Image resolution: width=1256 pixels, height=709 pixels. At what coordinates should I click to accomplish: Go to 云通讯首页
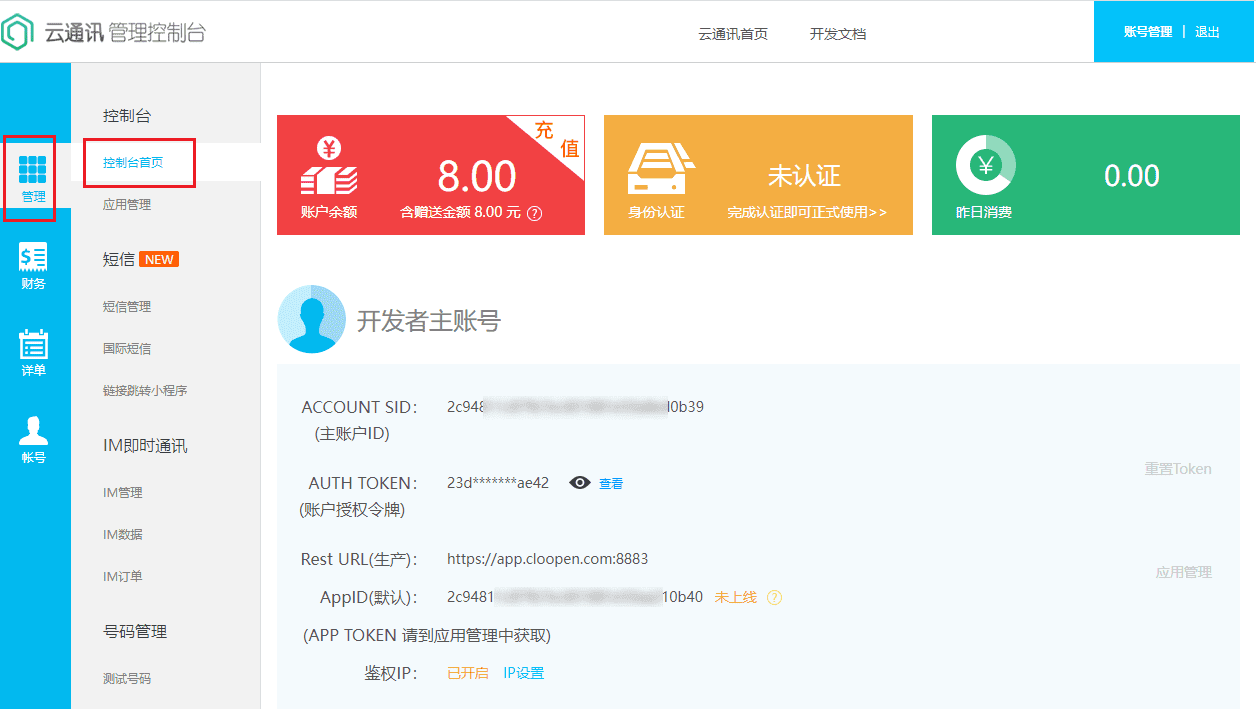tap(733, 34)
